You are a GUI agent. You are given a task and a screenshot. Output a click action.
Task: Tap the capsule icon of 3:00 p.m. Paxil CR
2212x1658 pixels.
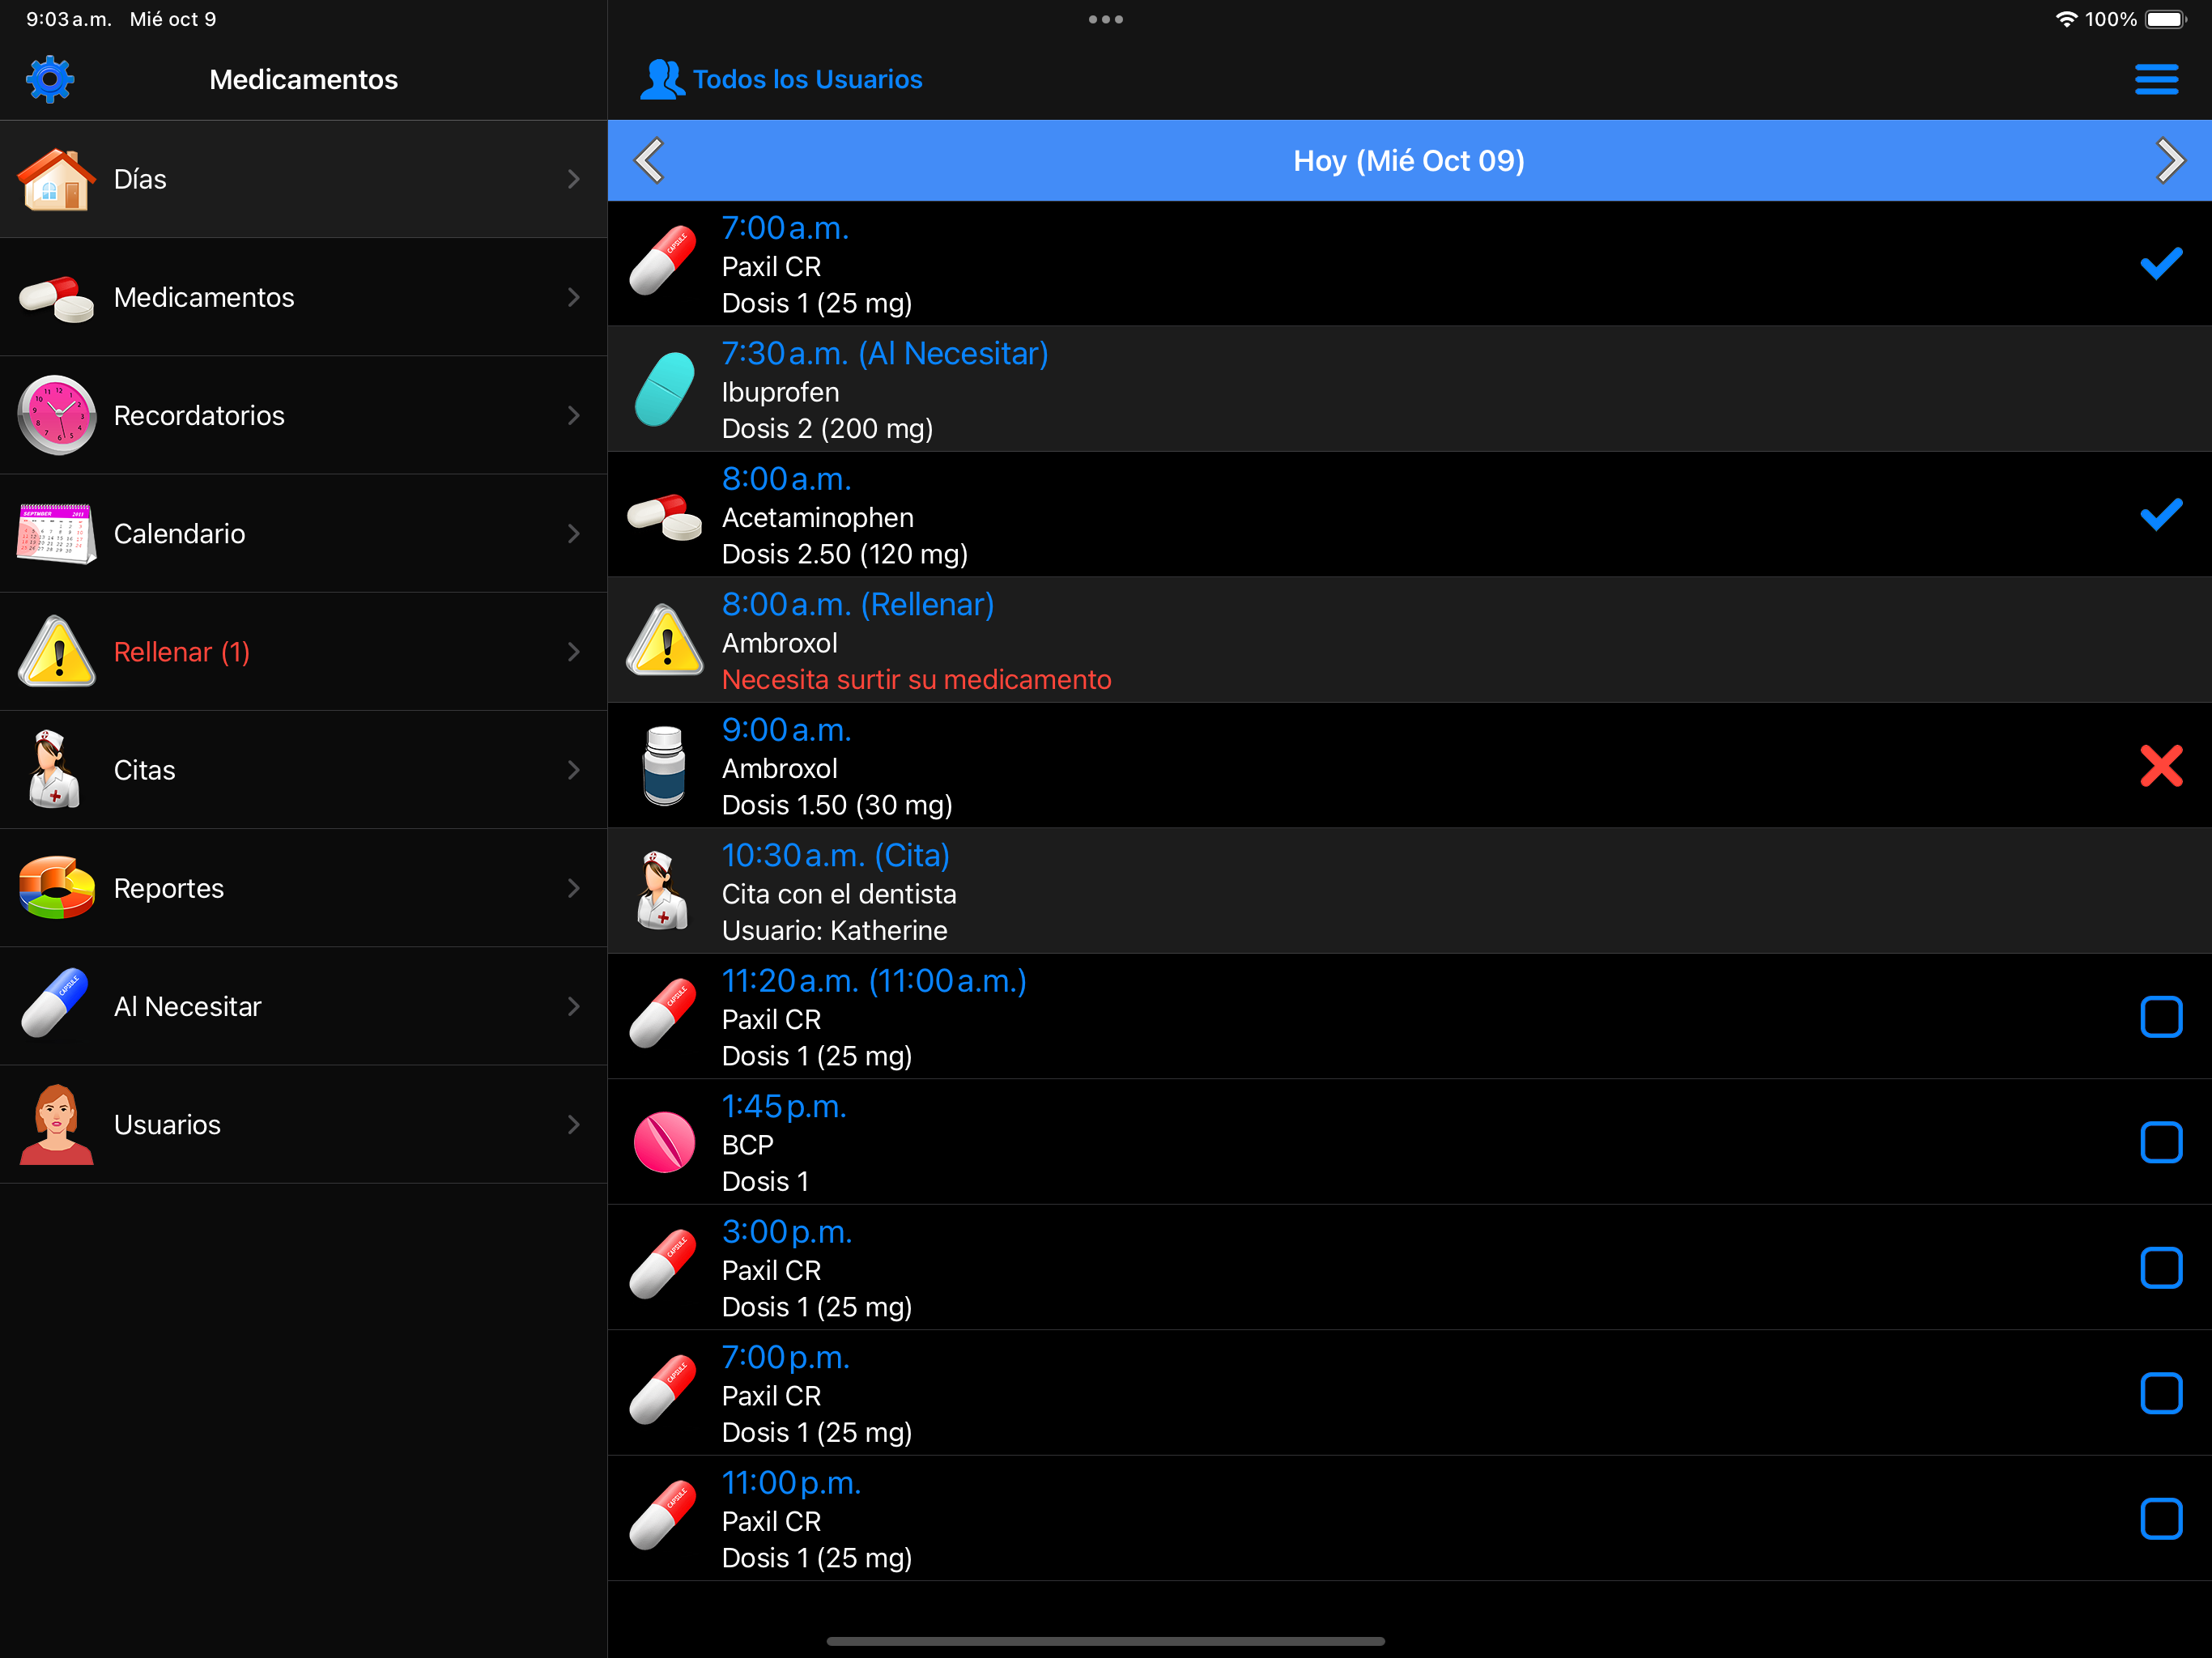coord(663,1265)
